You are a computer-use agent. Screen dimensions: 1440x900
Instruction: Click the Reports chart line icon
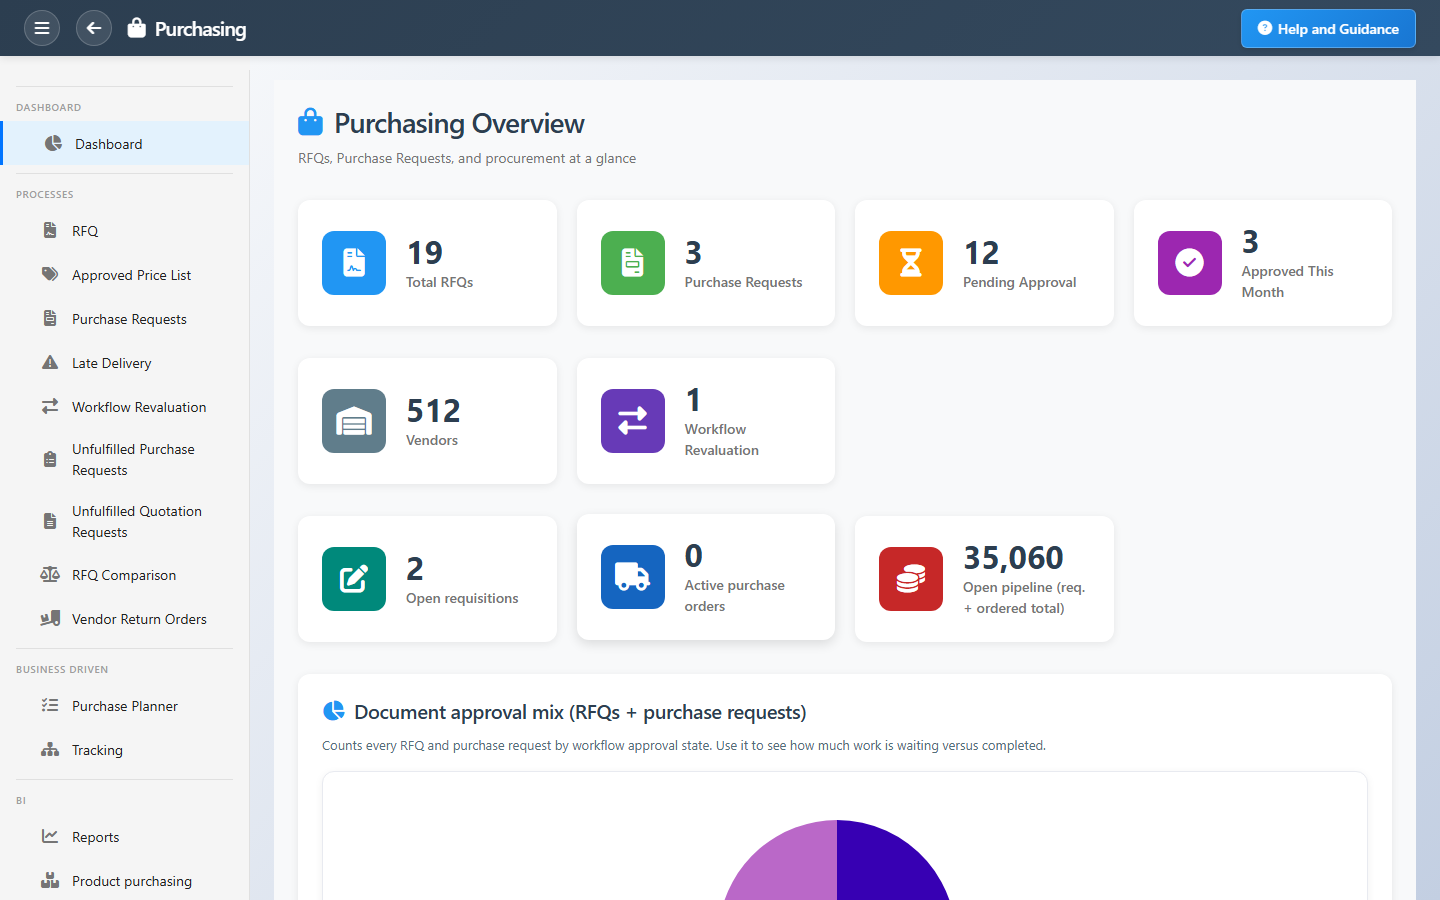coord(50,837)
